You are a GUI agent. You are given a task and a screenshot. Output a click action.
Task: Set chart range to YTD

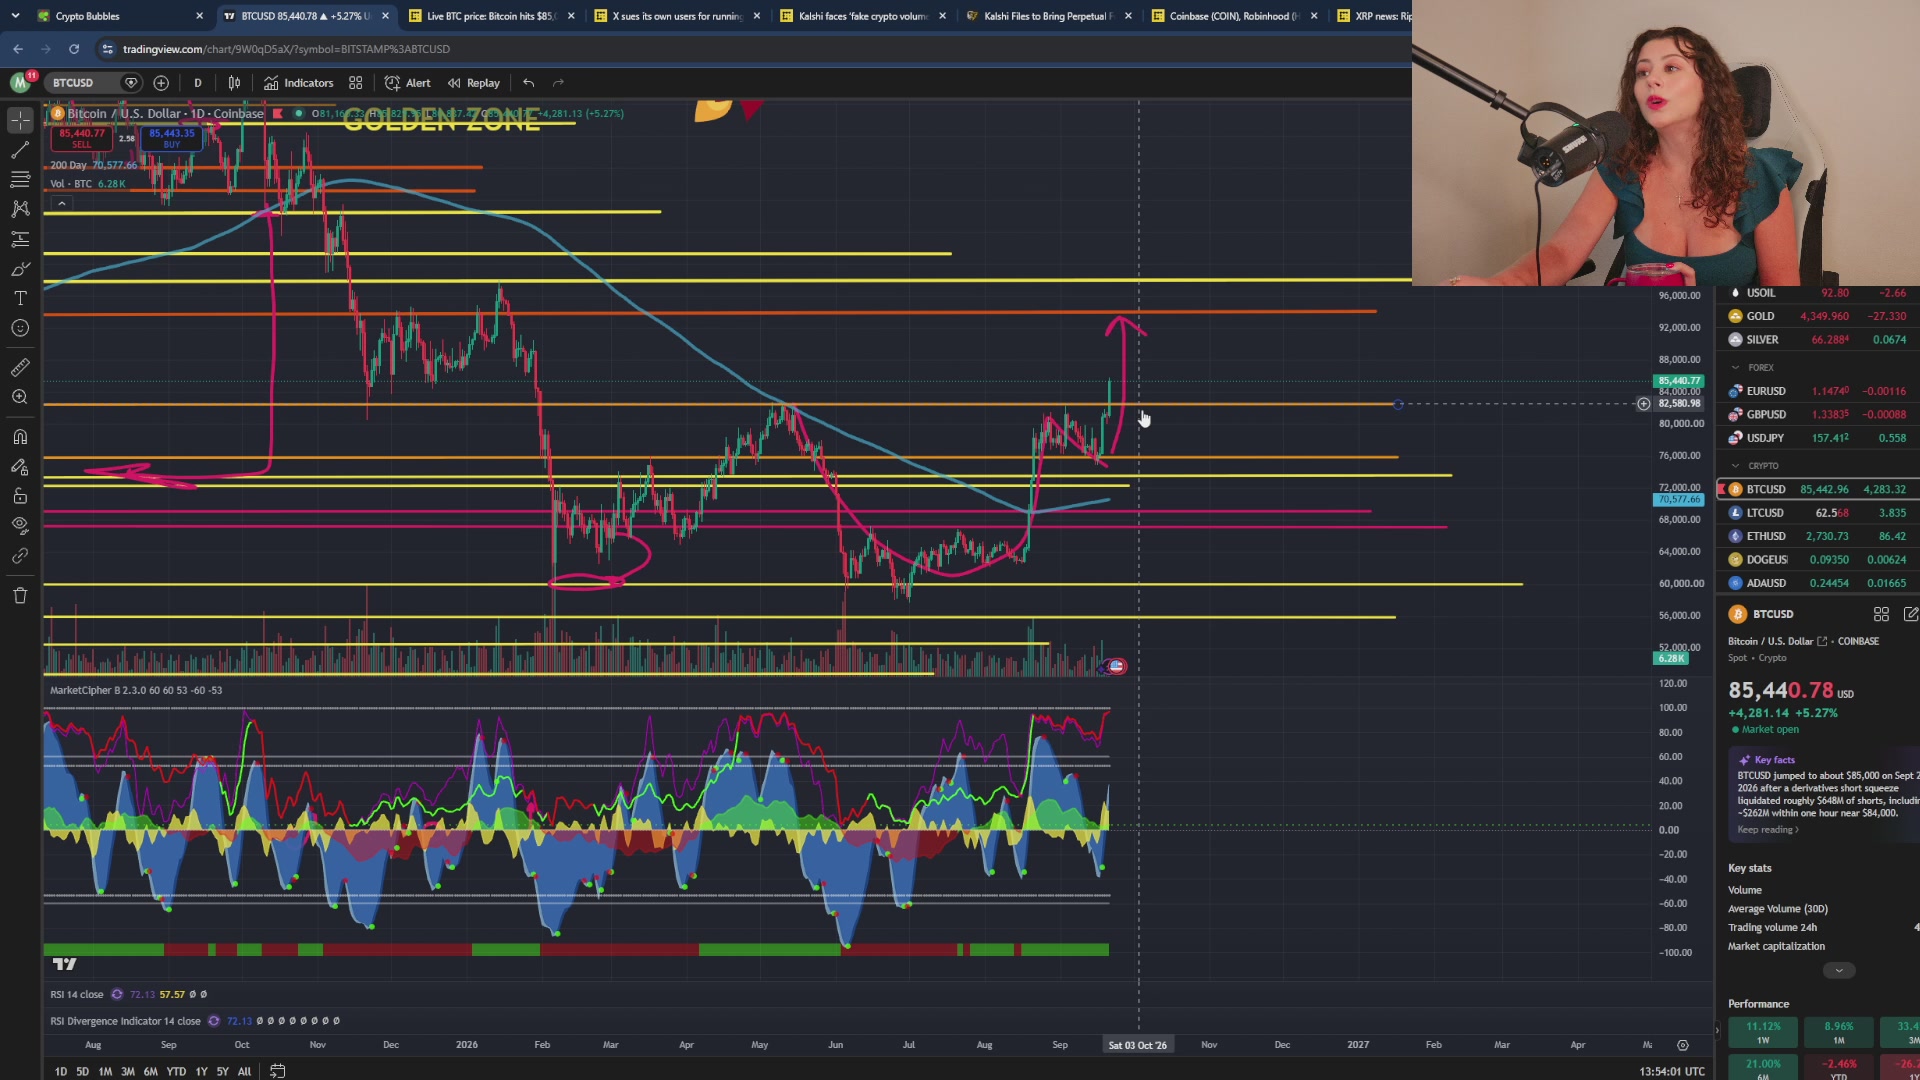tap(176, 1071)
